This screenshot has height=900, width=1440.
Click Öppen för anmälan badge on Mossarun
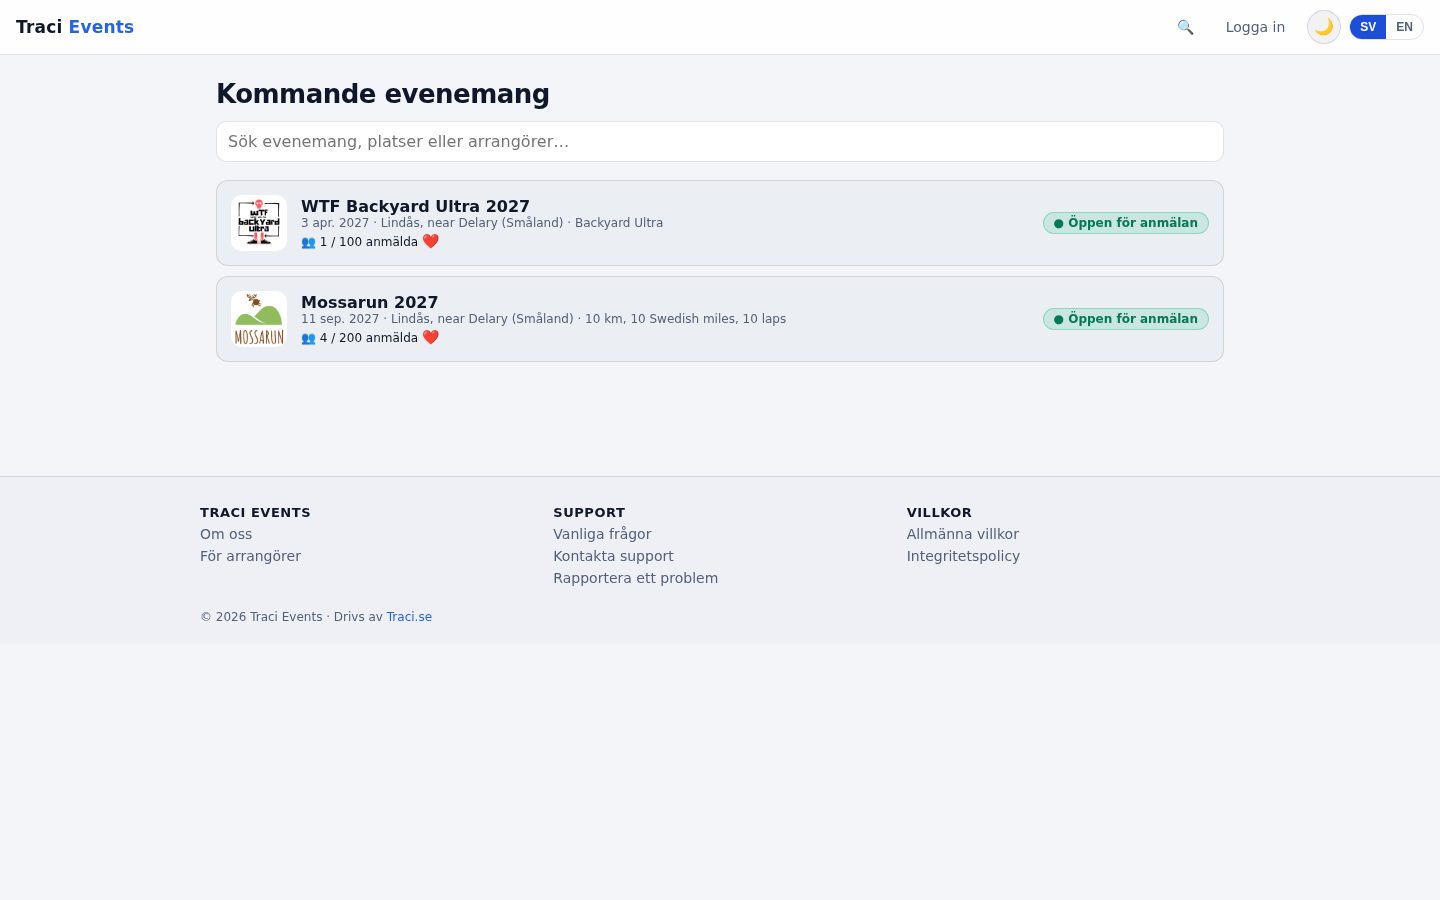point(1126,319)
